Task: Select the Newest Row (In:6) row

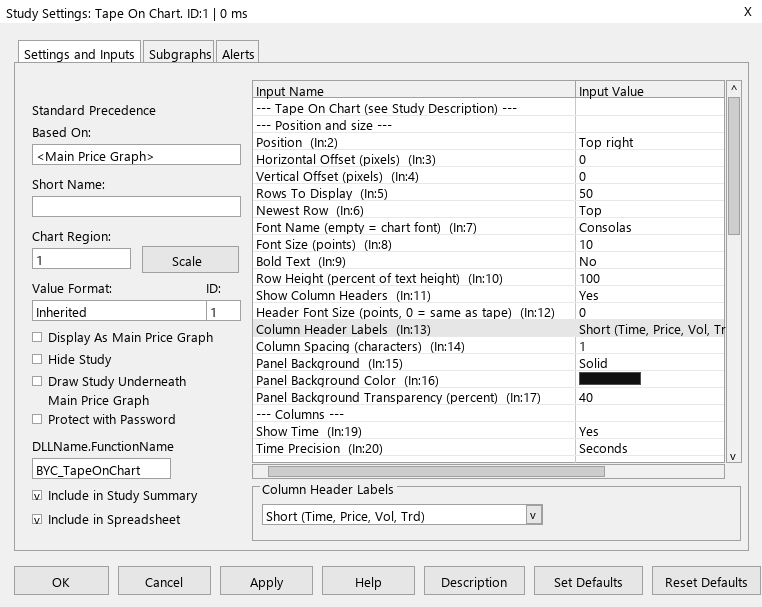Action: (488, 210)
